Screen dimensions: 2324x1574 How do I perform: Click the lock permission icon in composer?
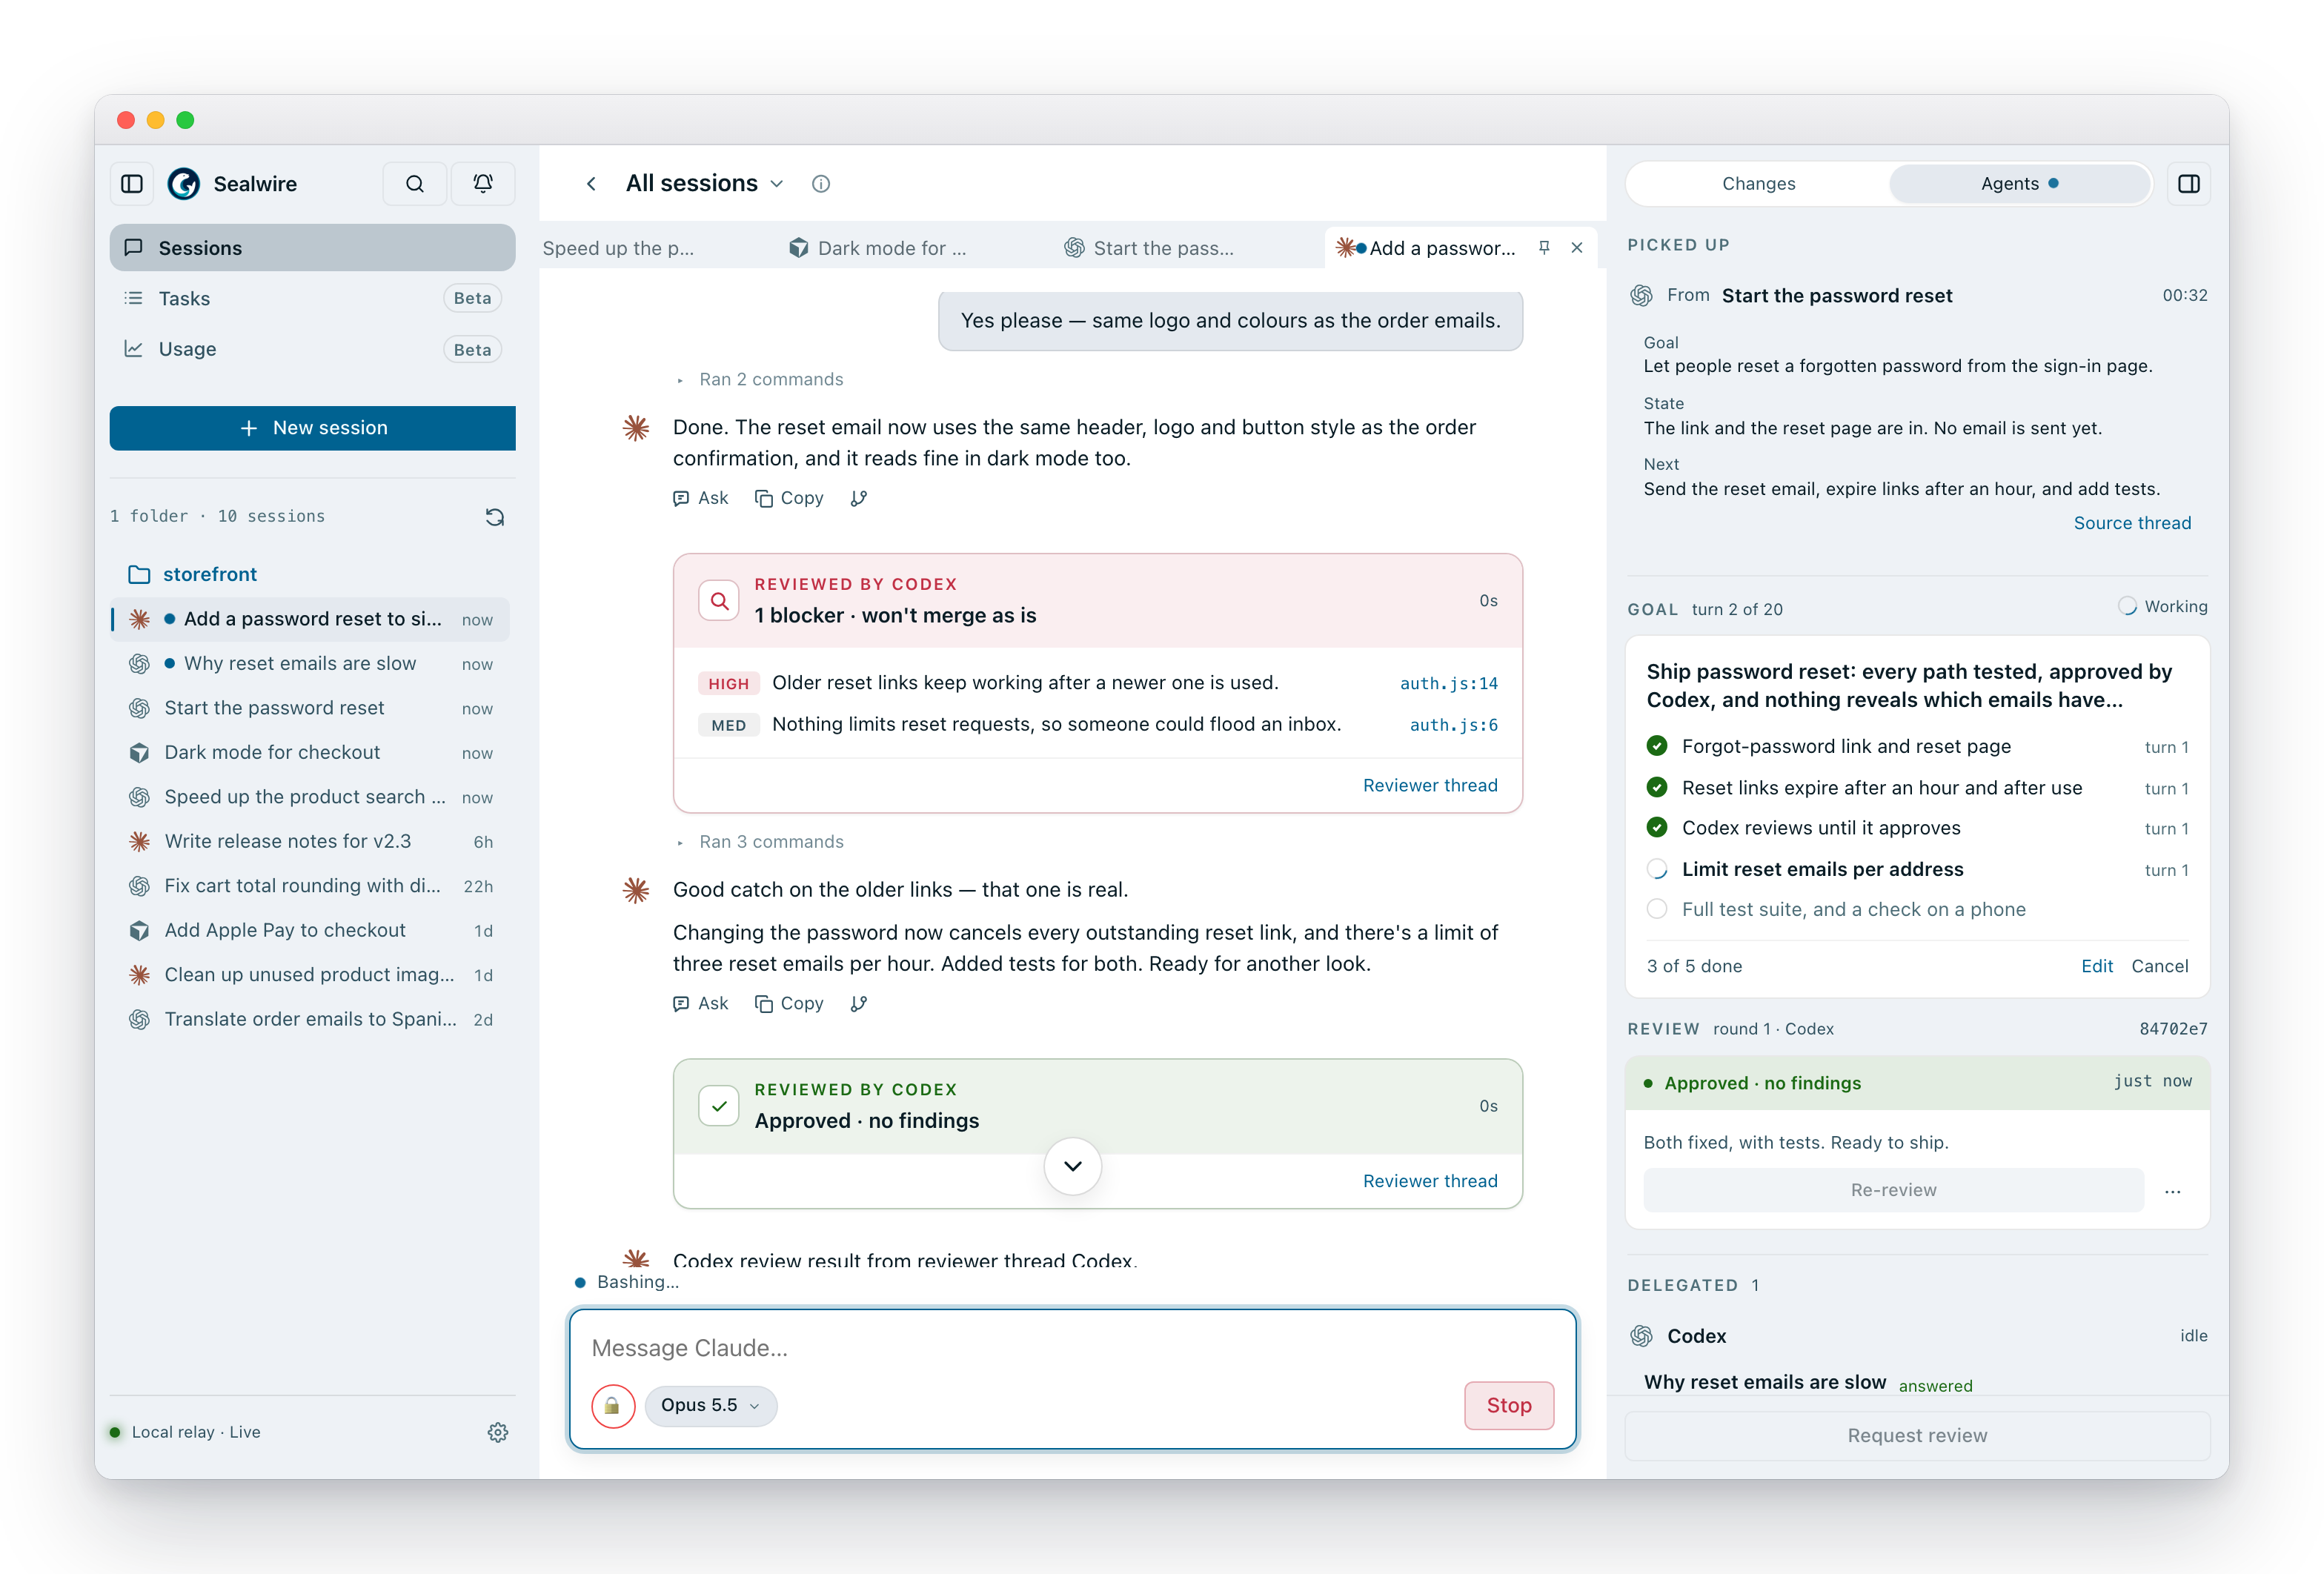tap(613, 1406)
